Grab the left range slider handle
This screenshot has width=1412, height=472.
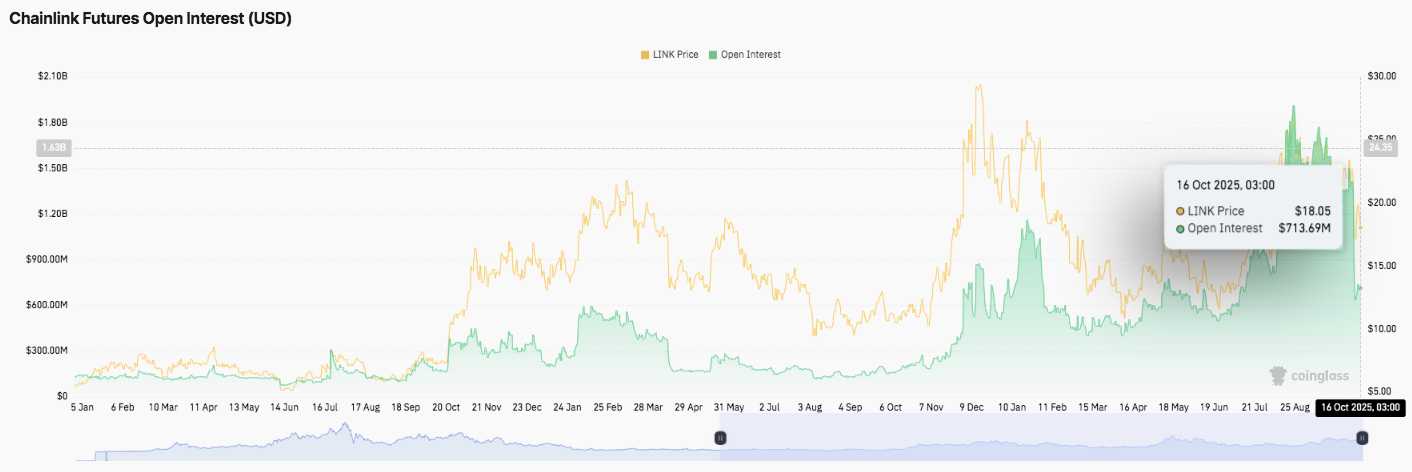point(719,438)
